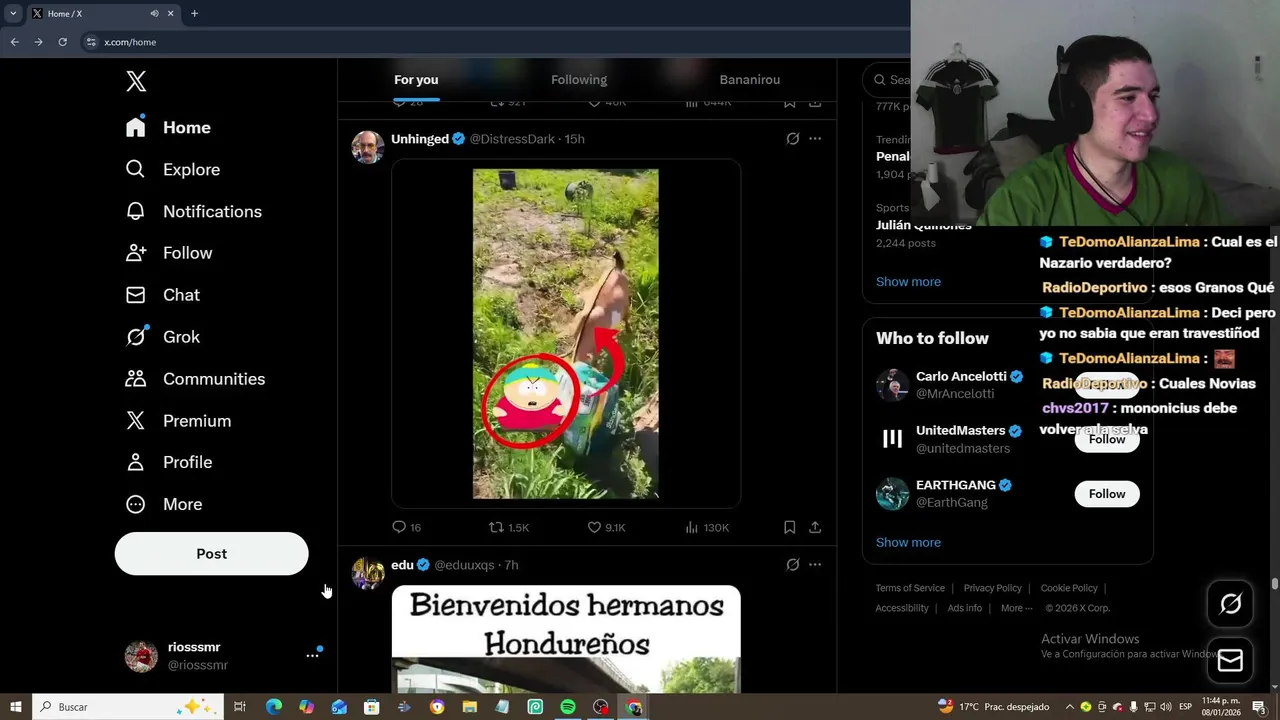Expand the More sidebar menu
The height and width of the screenshot is (720, 1280).
pos(164,504)
